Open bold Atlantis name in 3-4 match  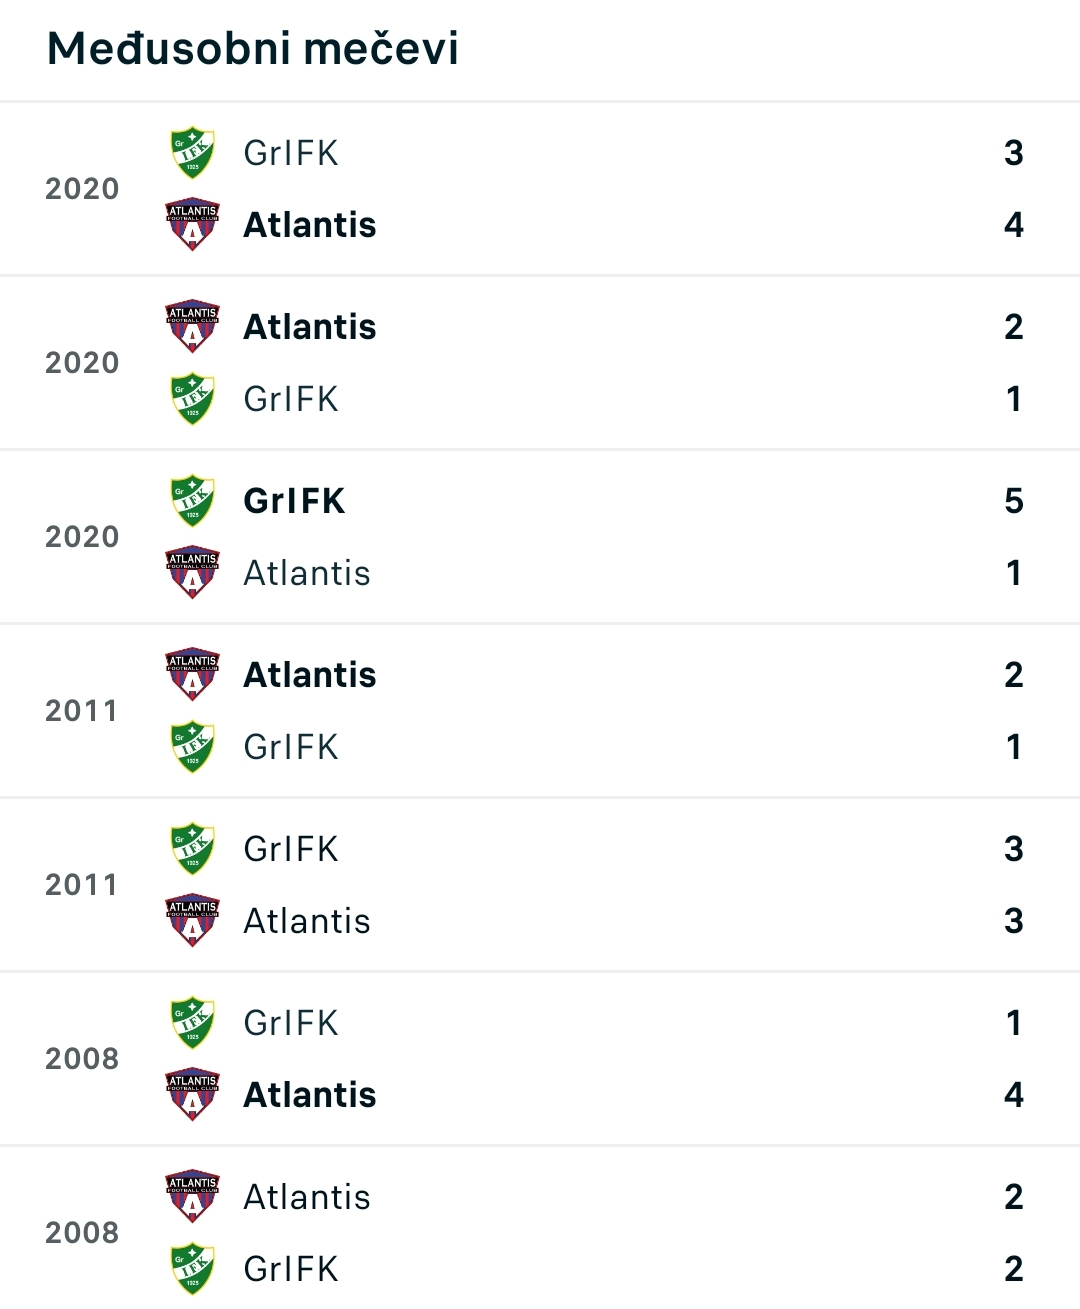pos(310,225)
